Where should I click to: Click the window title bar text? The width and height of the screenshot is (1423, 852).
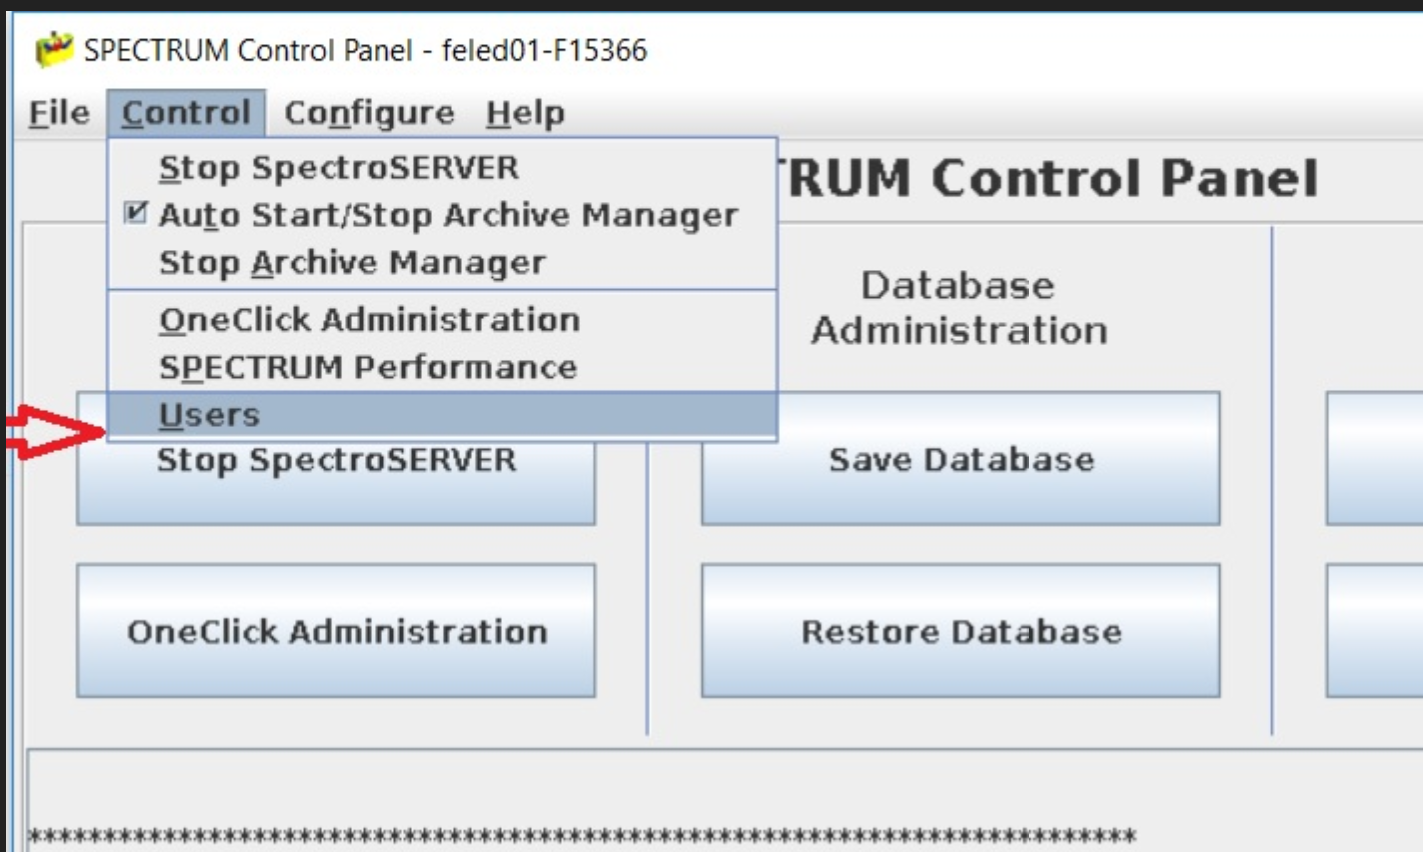click(x=365, y=50)
